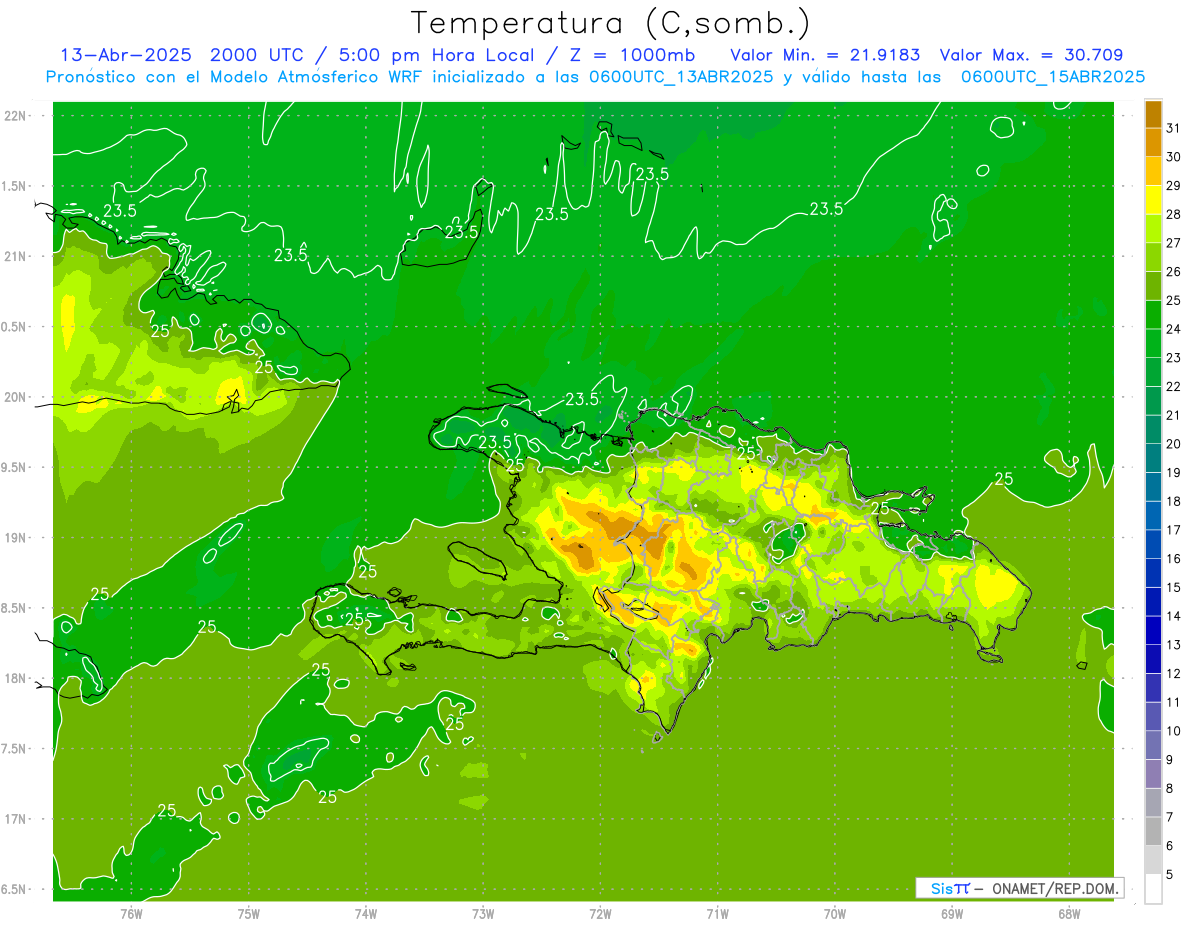This screenshot has width=1200, height=927.
Task: Pick the white legend swatch below 5
Action: (1153, 889)
